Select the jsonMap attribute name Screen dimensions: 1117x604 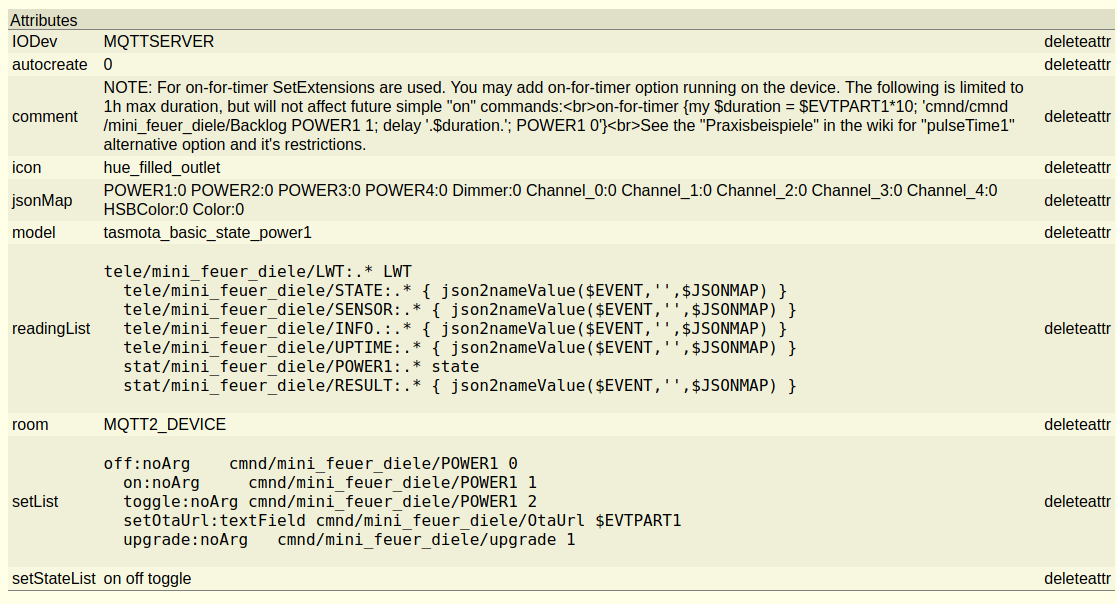pyautogui.click(x=42, y=201)
